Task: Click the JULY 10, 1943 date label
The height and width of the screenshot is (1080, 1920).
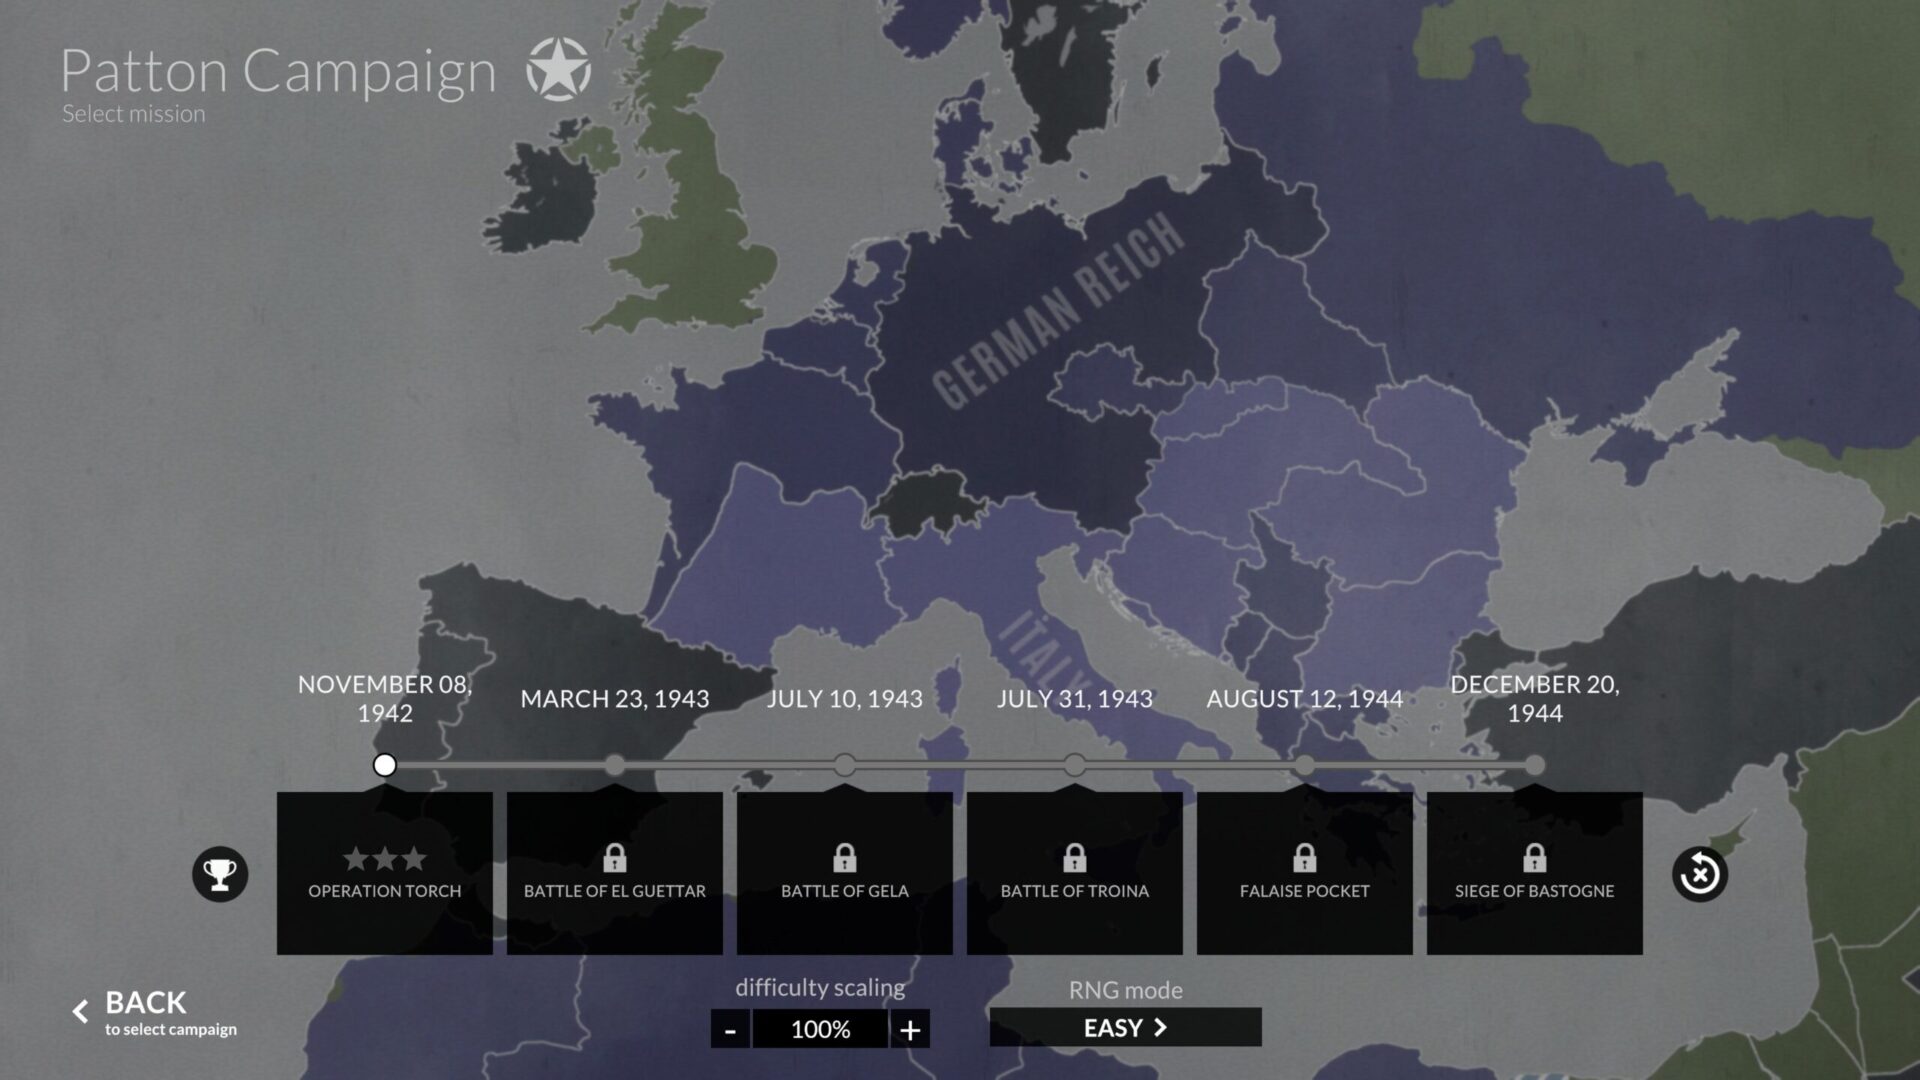Action: 845,698
